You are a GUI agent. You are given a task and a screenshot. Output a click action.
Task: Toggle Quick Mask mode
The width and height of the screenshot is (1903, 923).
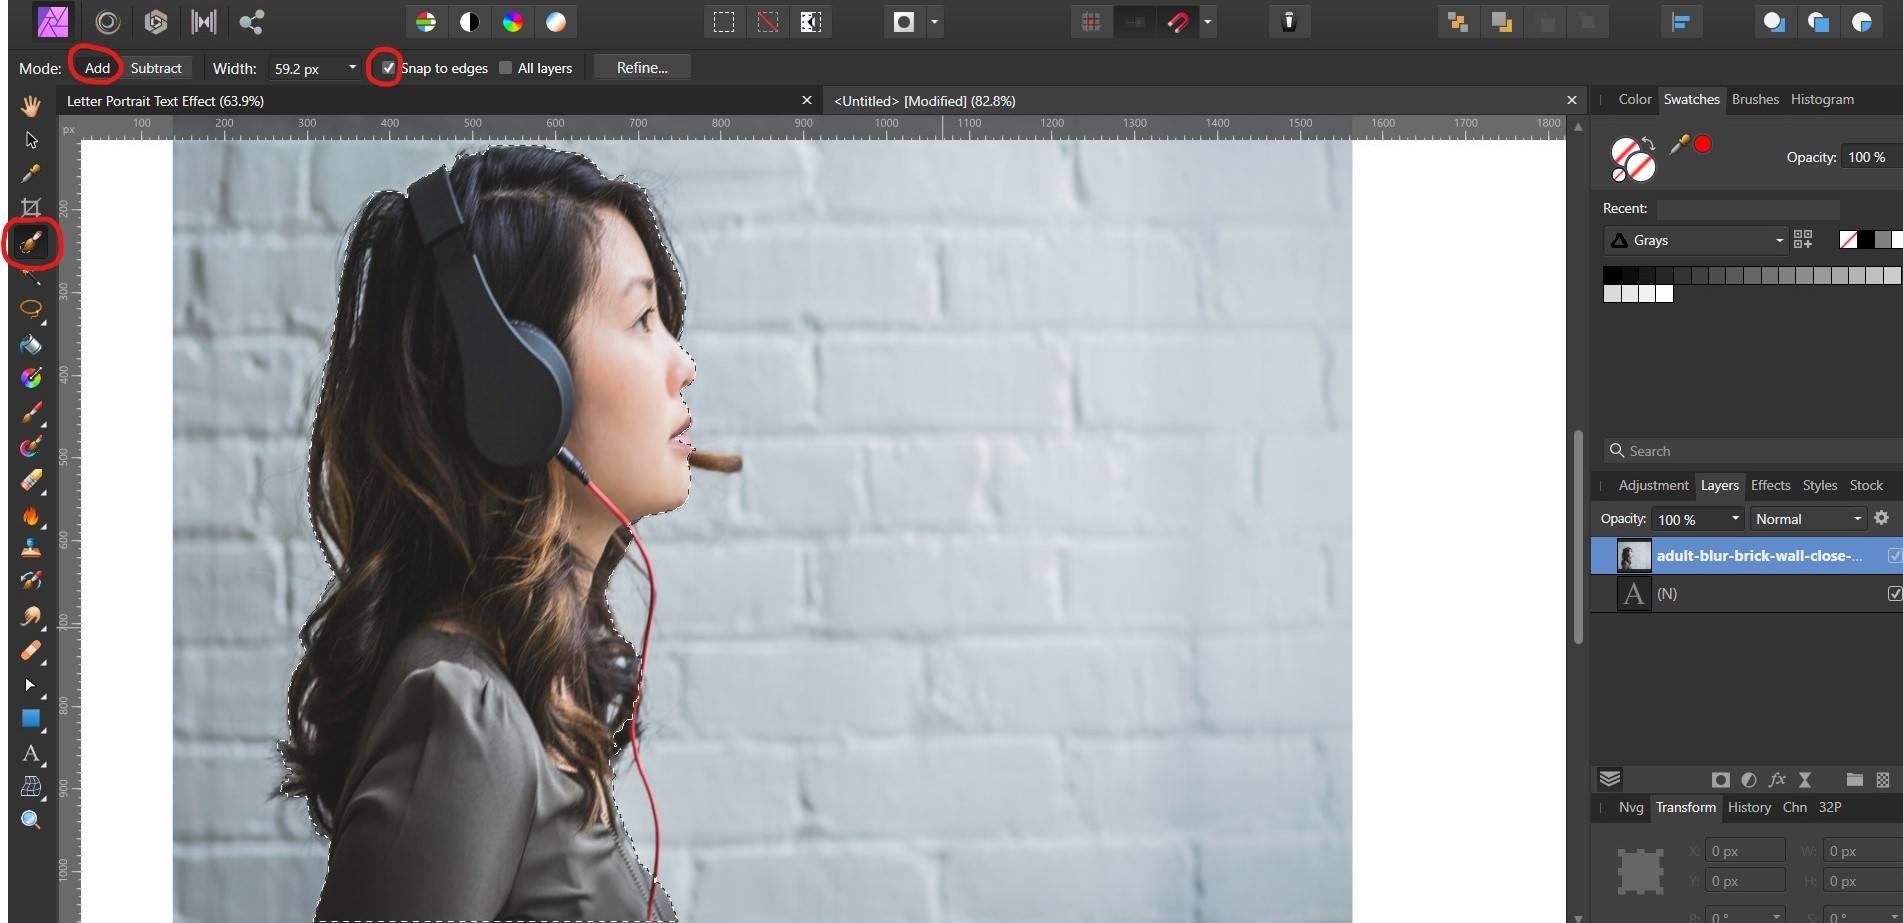[x=904, y=21]
